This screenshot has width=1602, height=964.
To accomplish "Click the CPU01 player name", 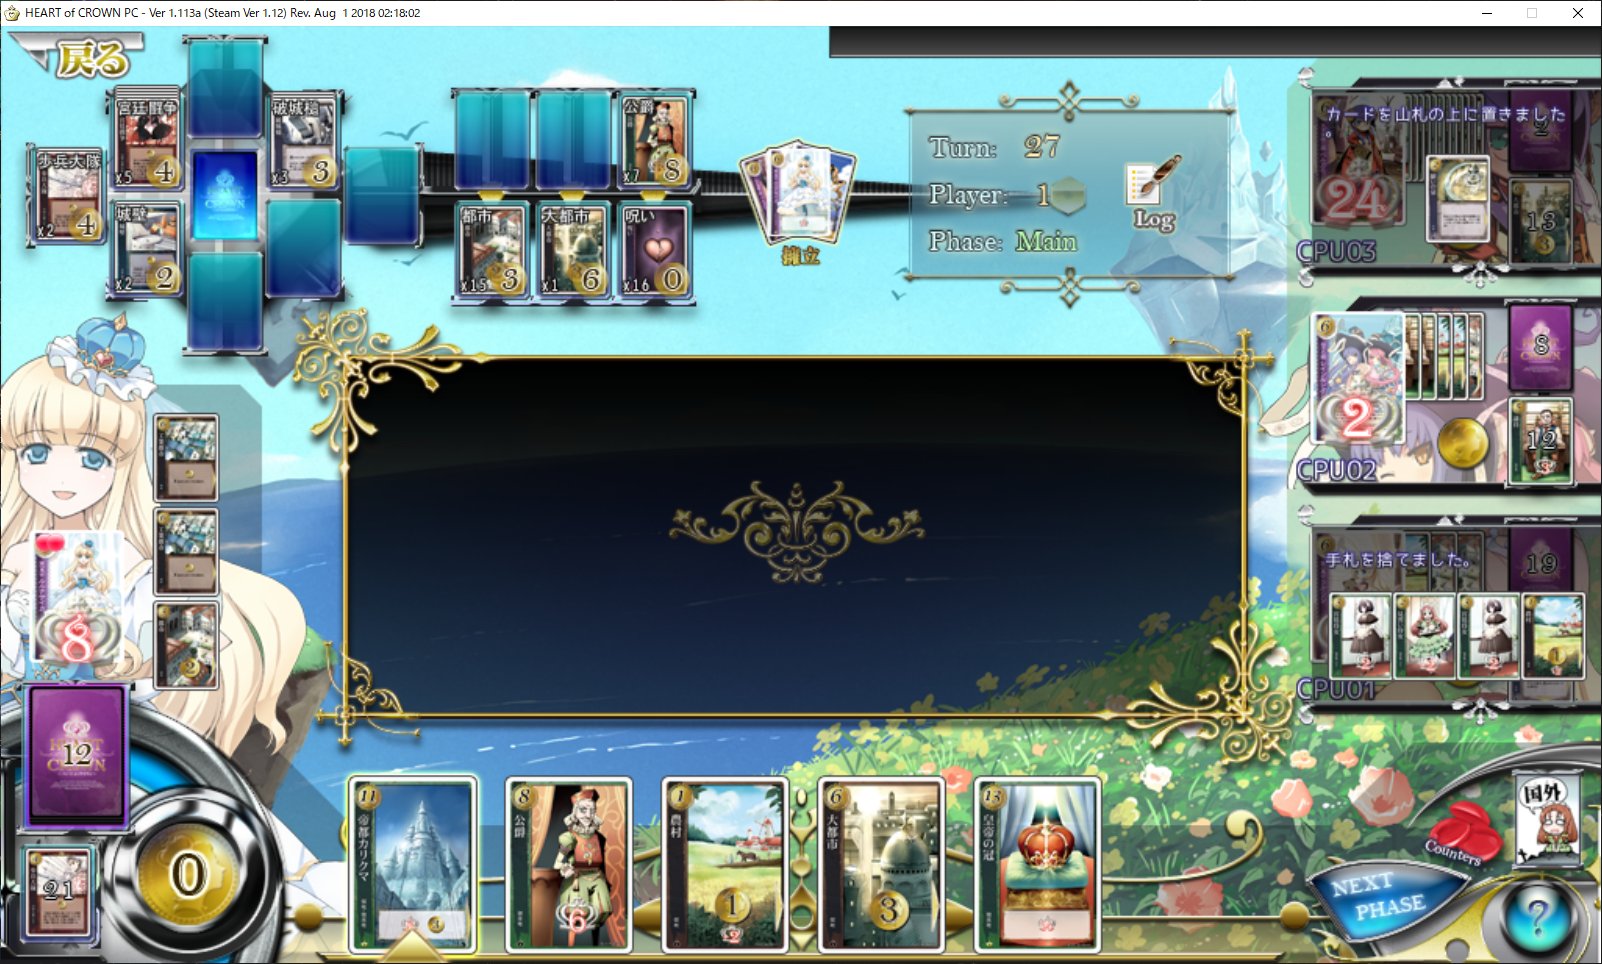I will click(1336, 689).
